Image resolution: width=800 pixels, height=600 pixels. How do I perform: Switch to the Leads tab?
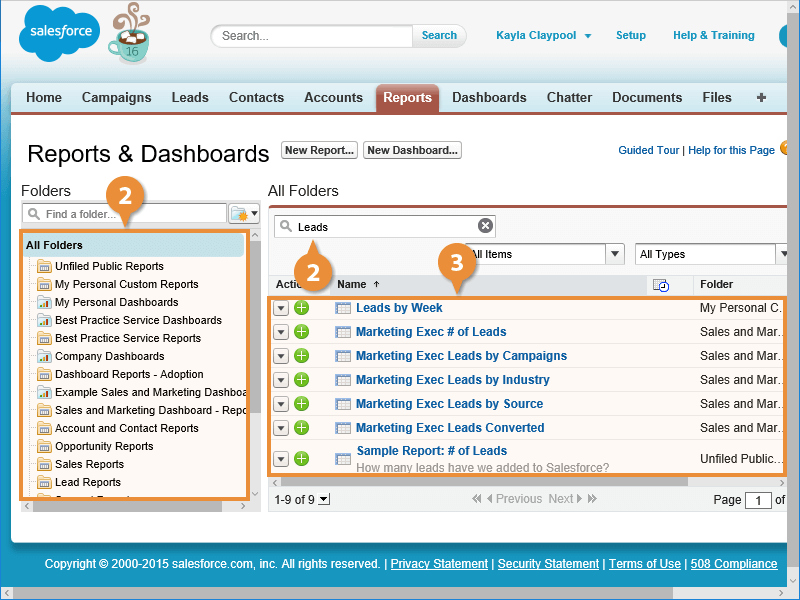190,97
